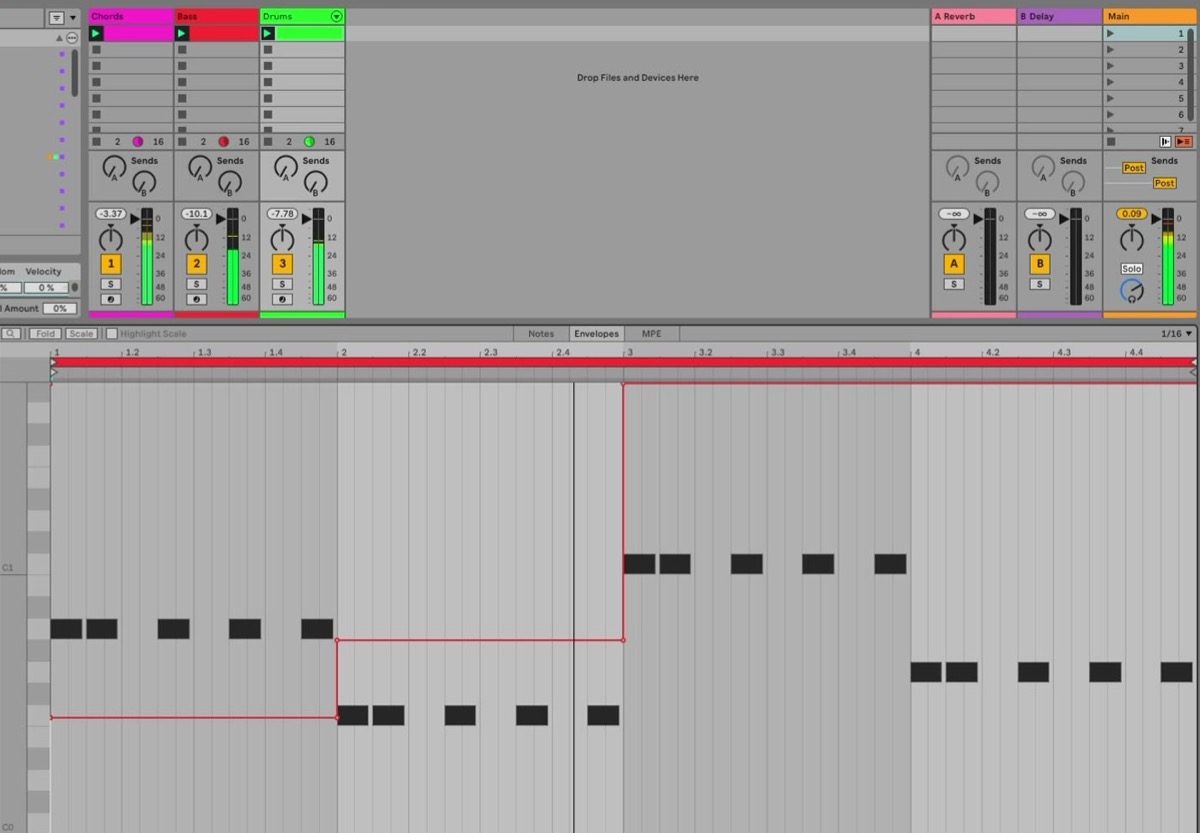Toggle Back to Arrangement button
This screenshot has width=1200, height=833.
coord(1166,142)
